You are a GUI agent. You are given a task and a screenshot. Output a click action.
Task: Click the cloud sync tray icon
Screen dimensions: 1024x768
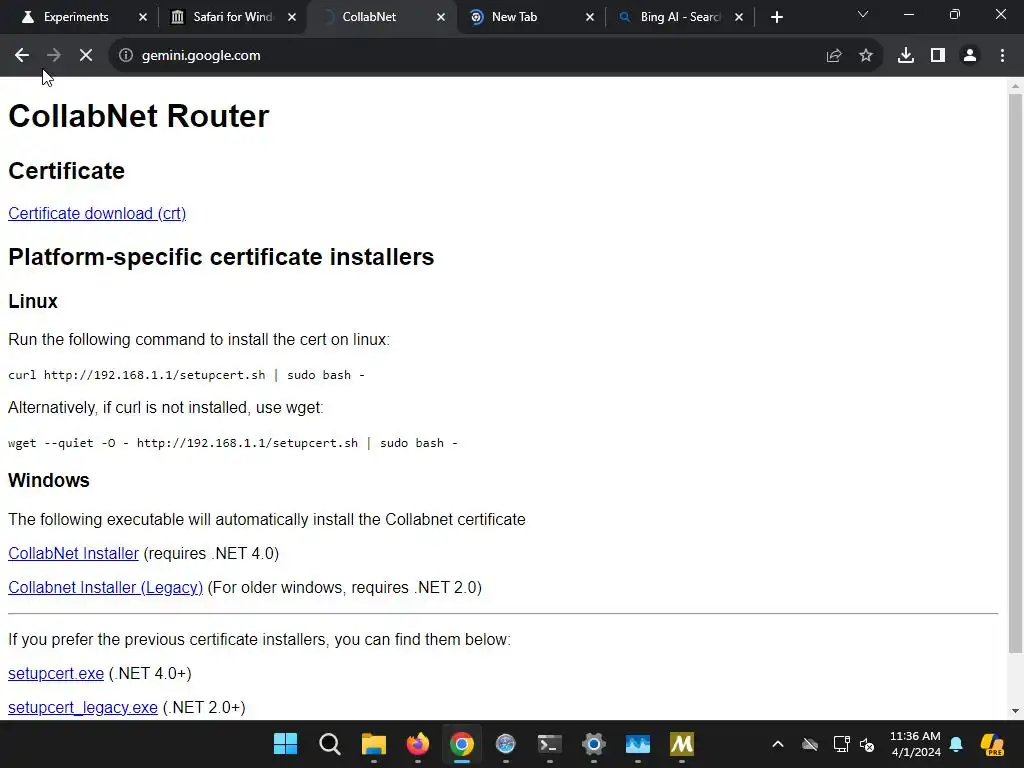tap(810, 744)
